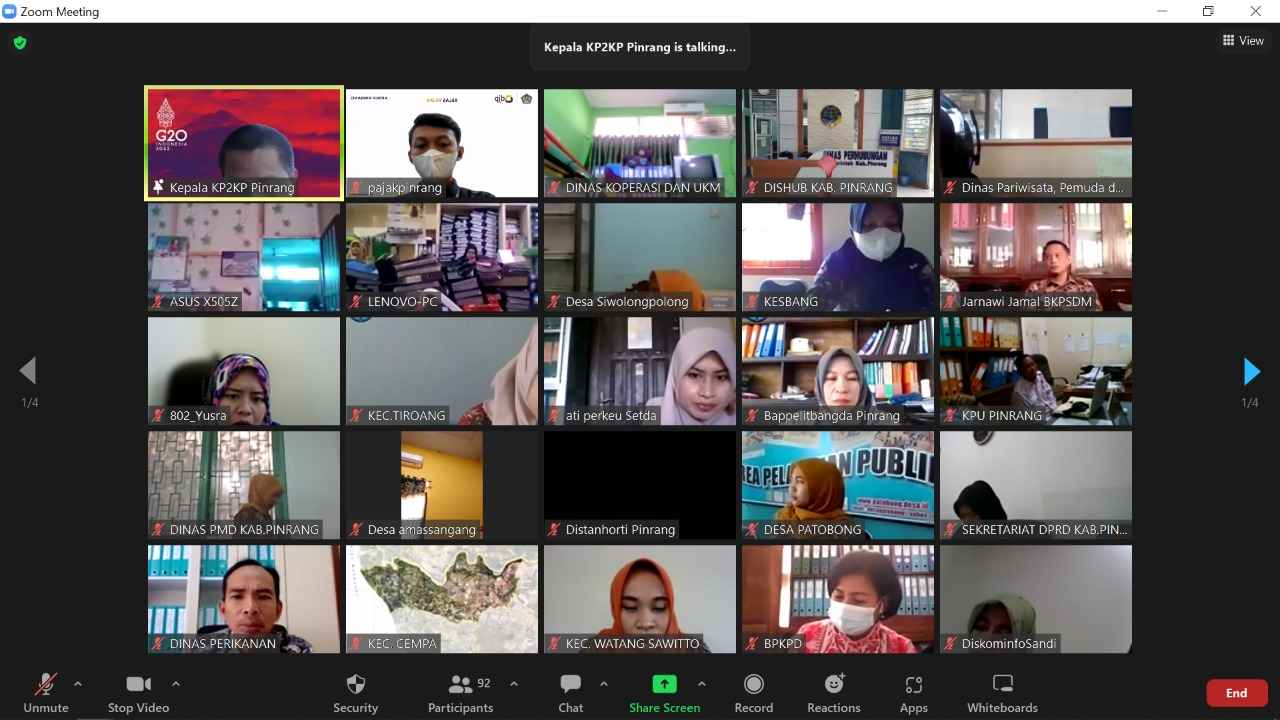Select the Kepala KP2KP Pinrang video tile

click(244, 143)
